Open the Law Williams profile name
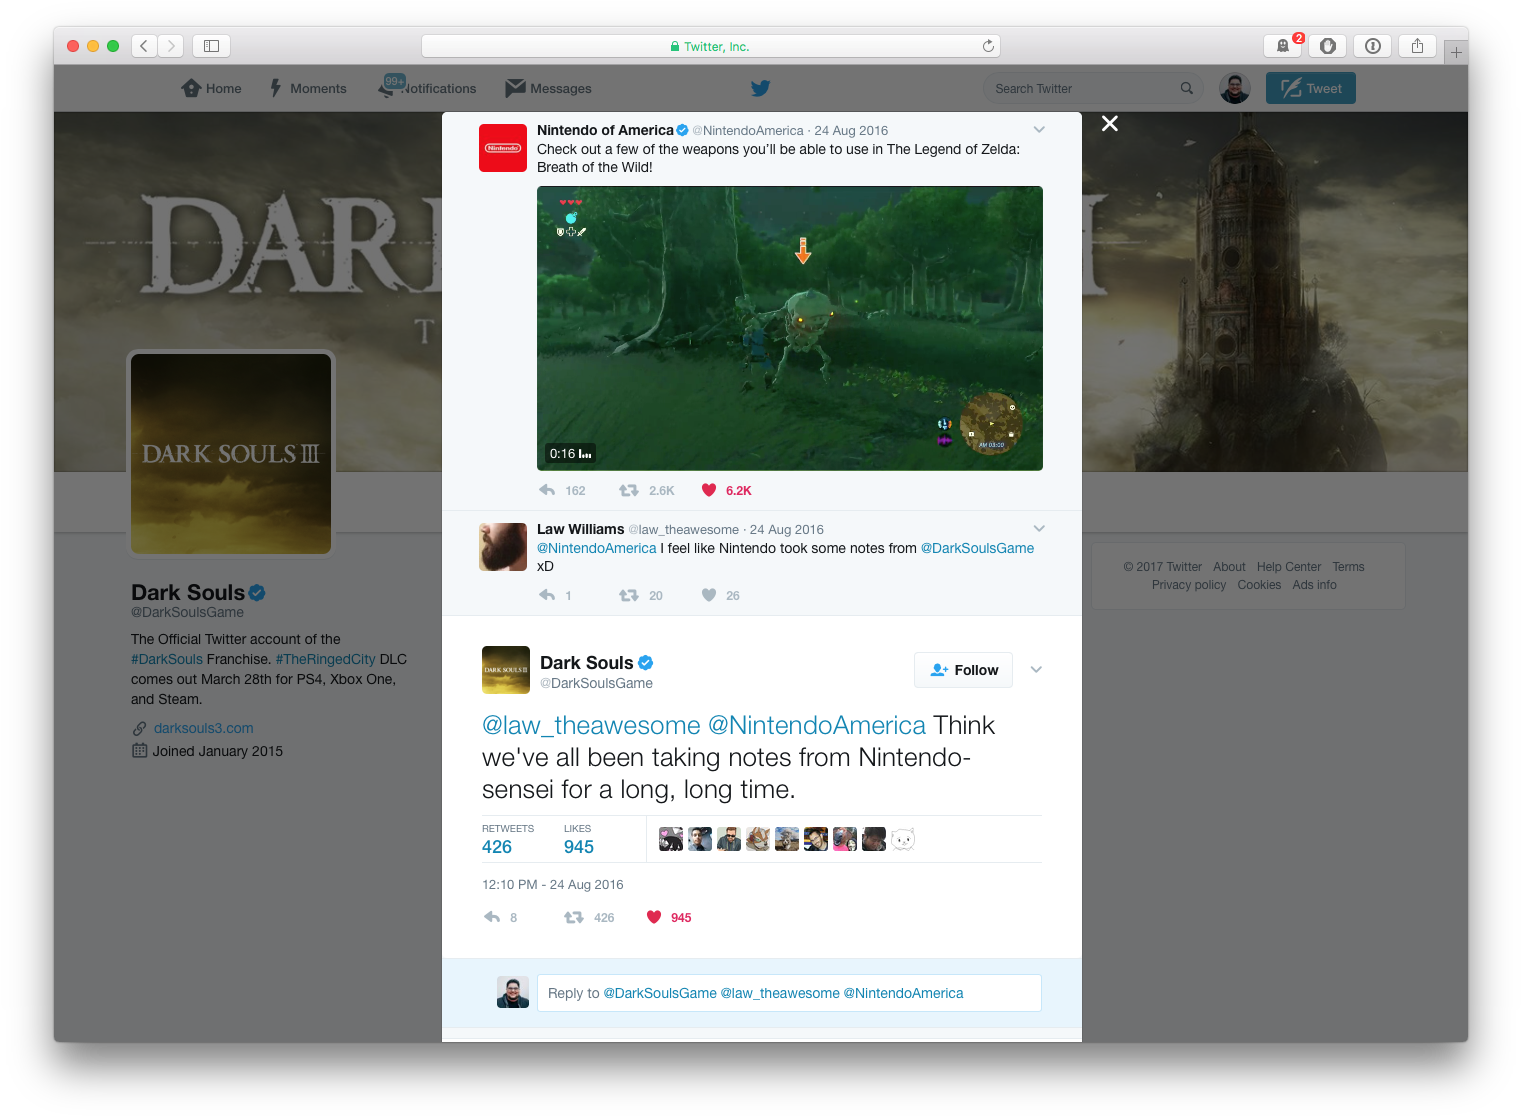Viewport: 1521px width, 1116px height. coord(580,529)
